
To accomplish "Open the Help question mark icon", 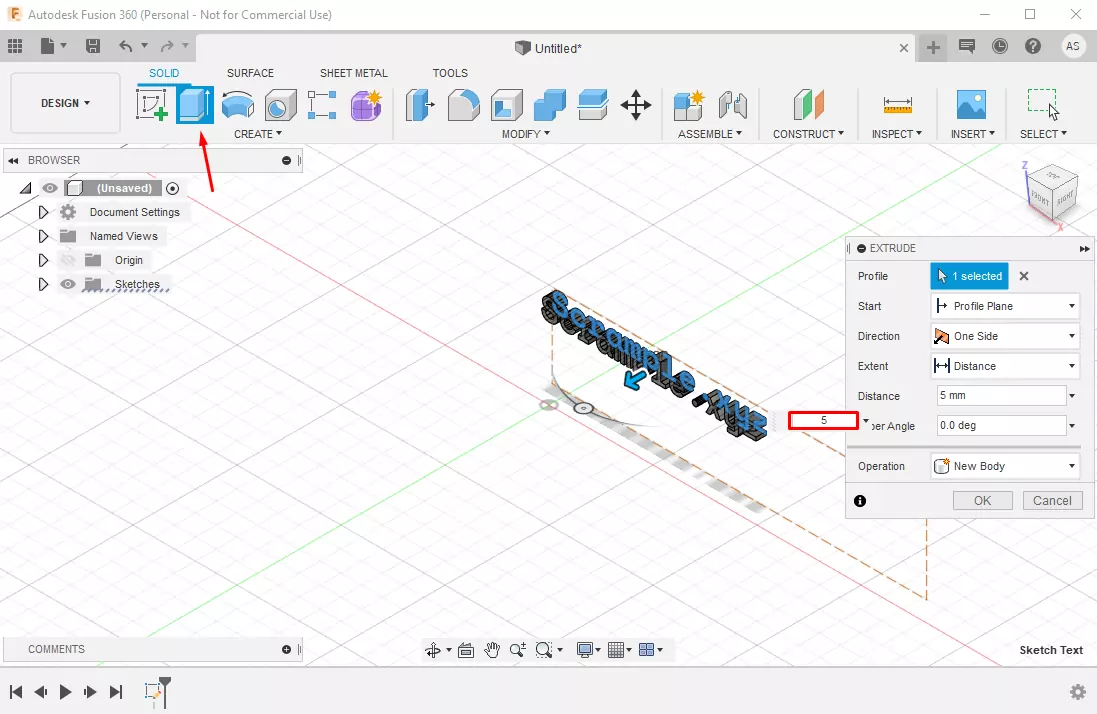I will (1033, 46).
